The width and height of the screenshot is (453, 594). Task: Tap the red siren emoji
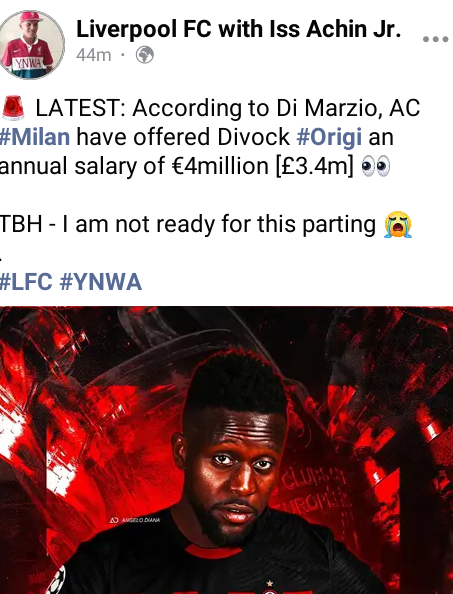coord(13,108)
